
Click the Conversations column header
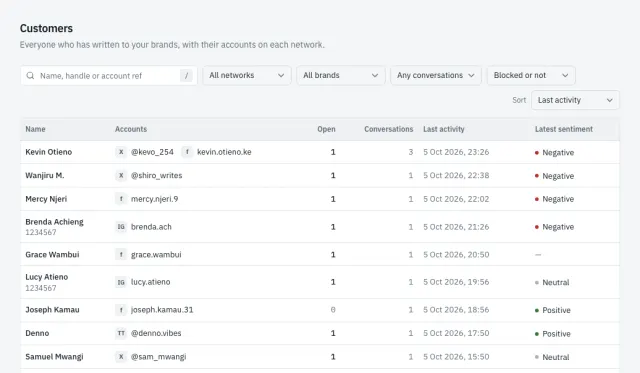click(x=389, y=129)
